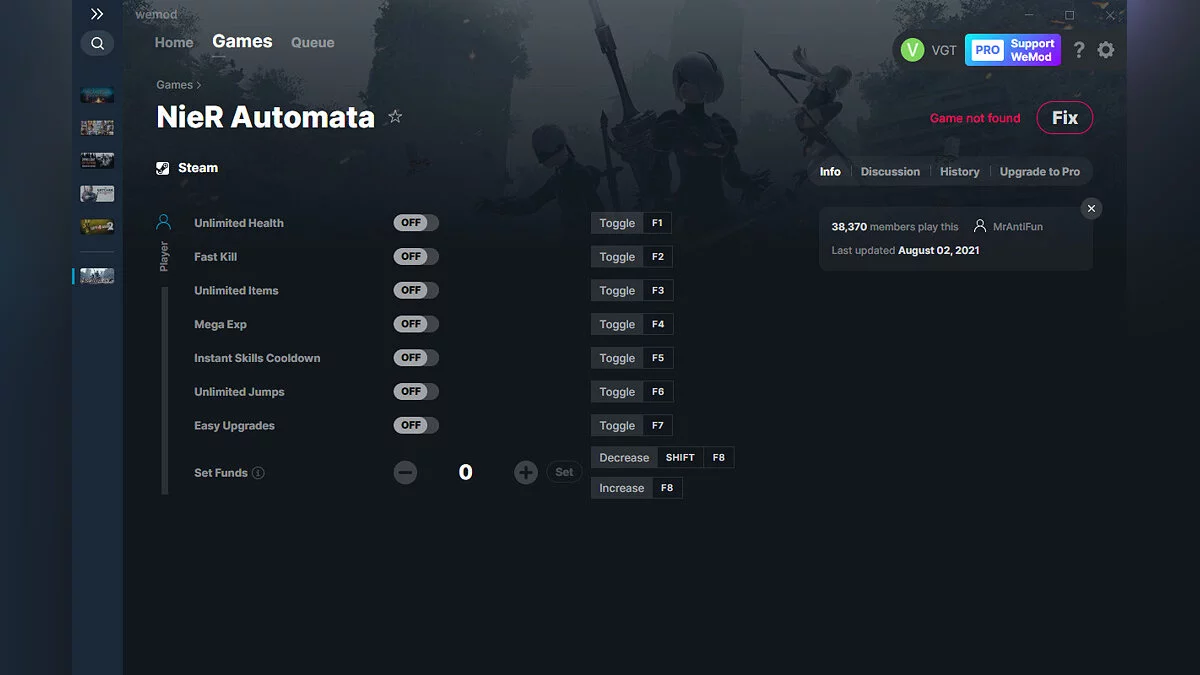This screenshot has width=1200, height=675.
Task: Select the Player category icon
Action: point(164,222)
